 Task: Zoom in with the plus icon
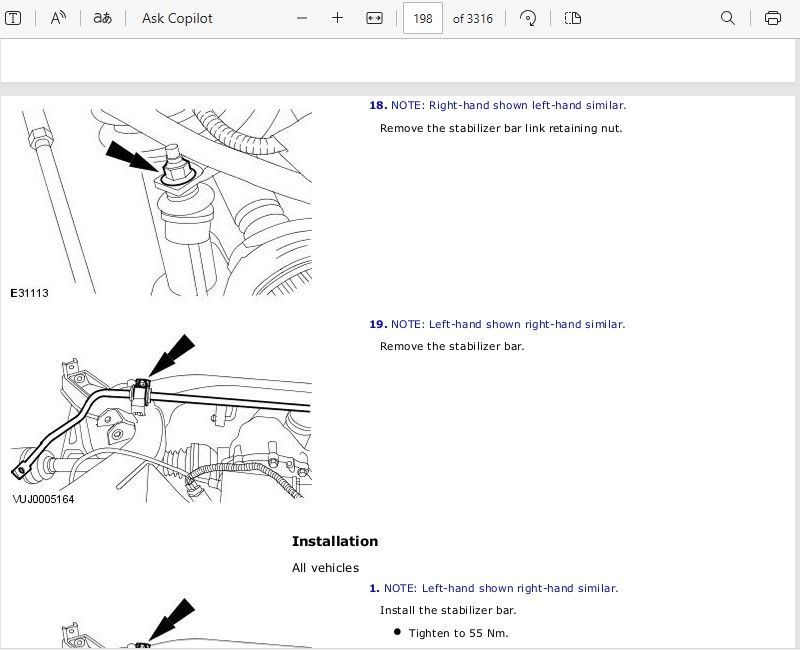pyautogui.click(x=338, y=18)
